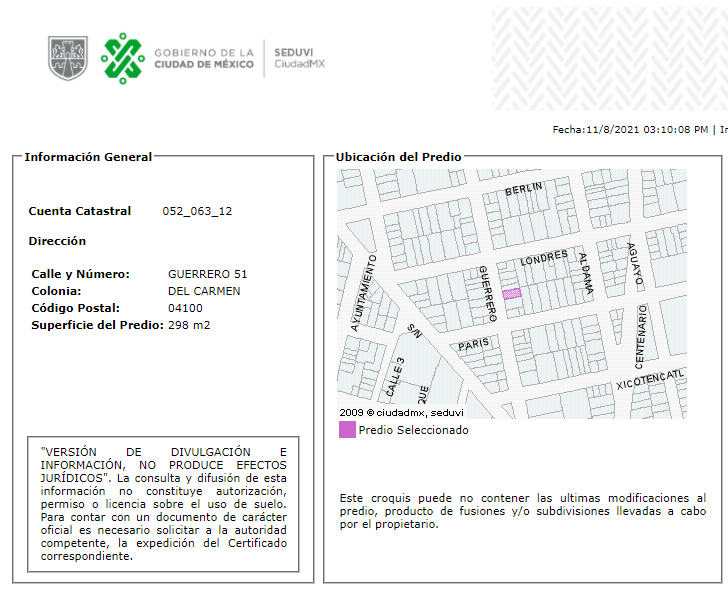
Task: Click the SEDUVI CiudadMX text logo
Action: [299, 58]
